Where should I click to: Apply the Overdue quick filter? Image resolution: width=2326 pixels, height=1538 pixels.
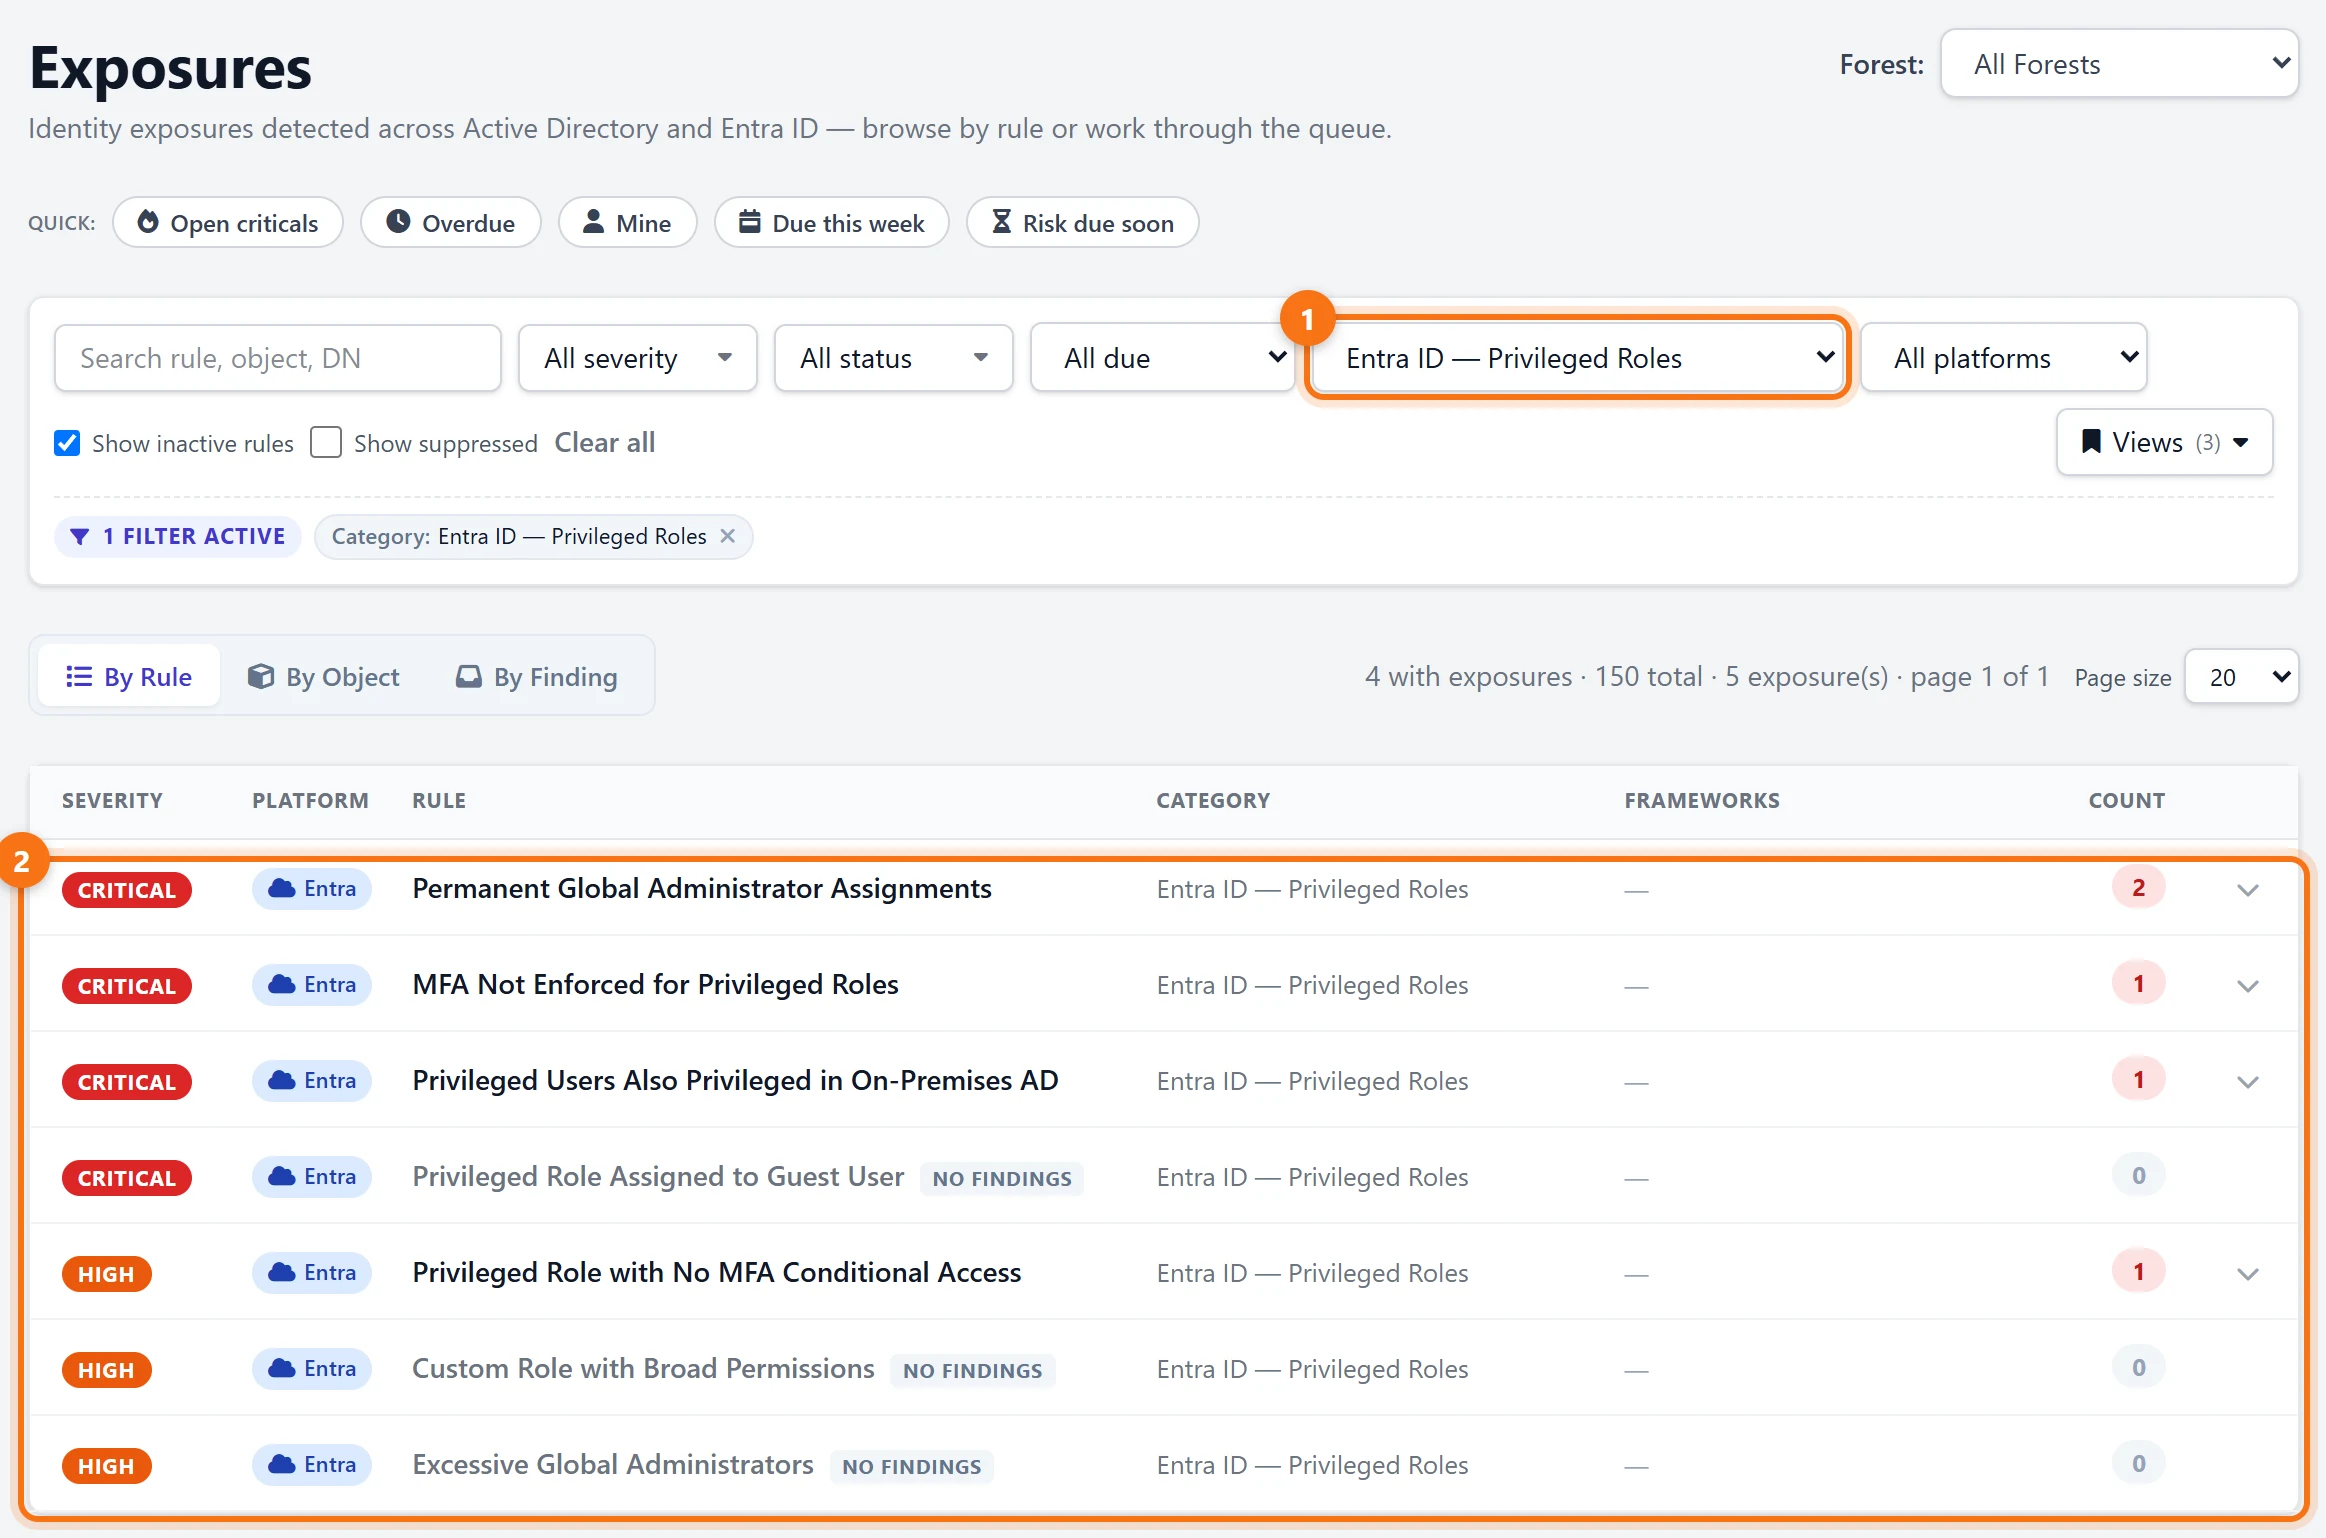click(x=451, y=222)
